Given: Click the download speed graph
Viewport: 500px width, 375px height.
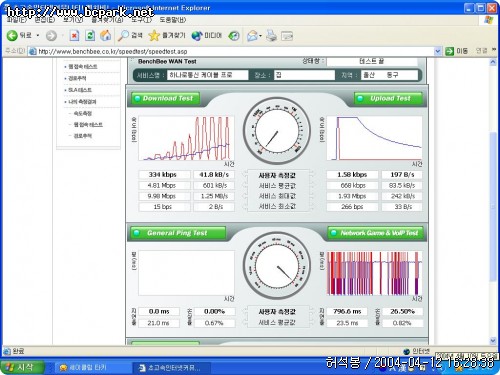Looking at the screenshot, I should (x=186, y=138).
